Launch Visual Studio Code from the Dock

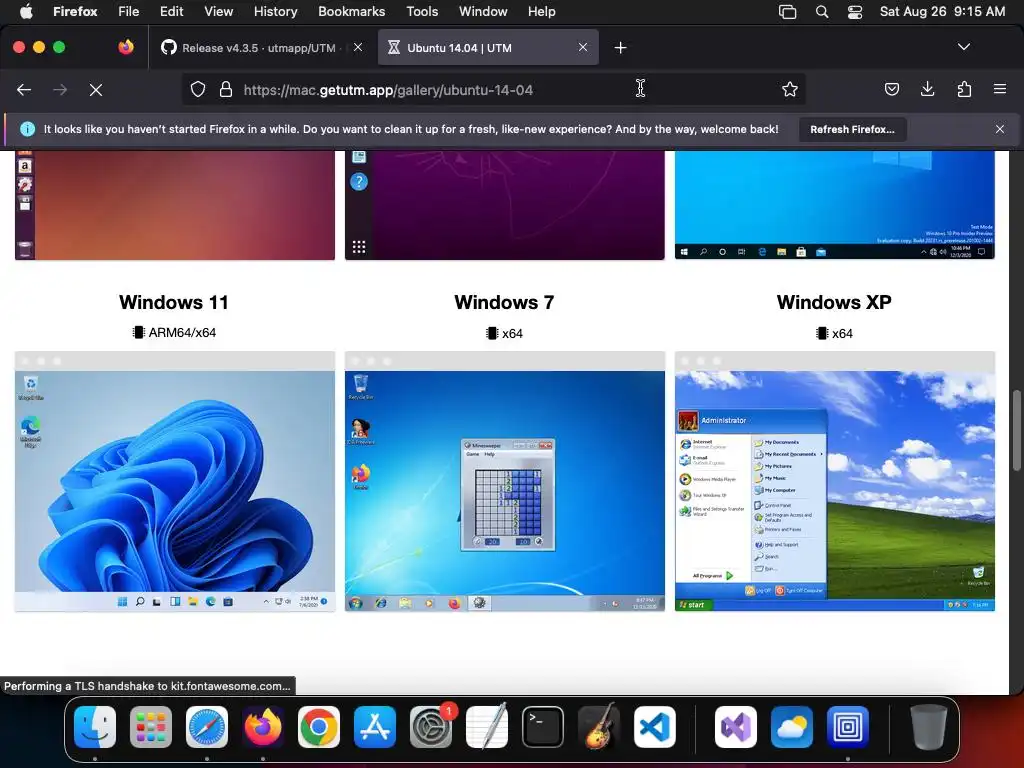[x=654, y=727]
